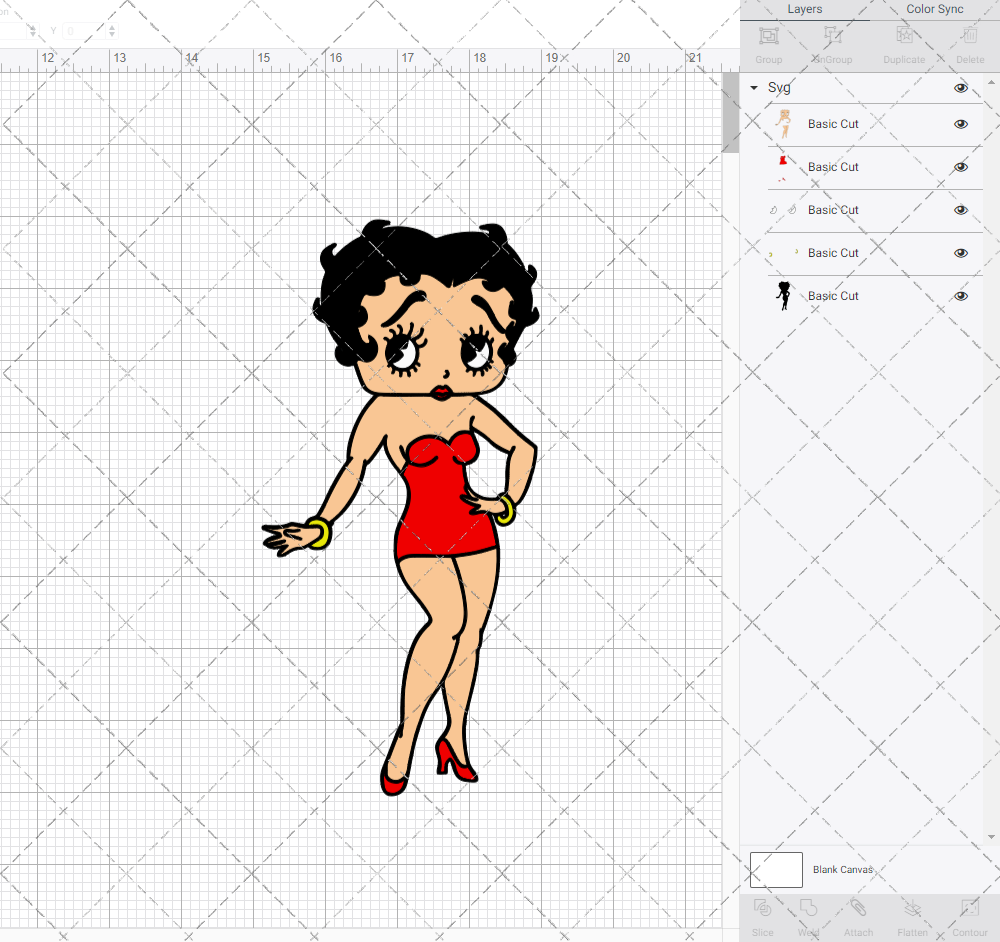Select the white eyes layer thumbnail

pos(783,210)
